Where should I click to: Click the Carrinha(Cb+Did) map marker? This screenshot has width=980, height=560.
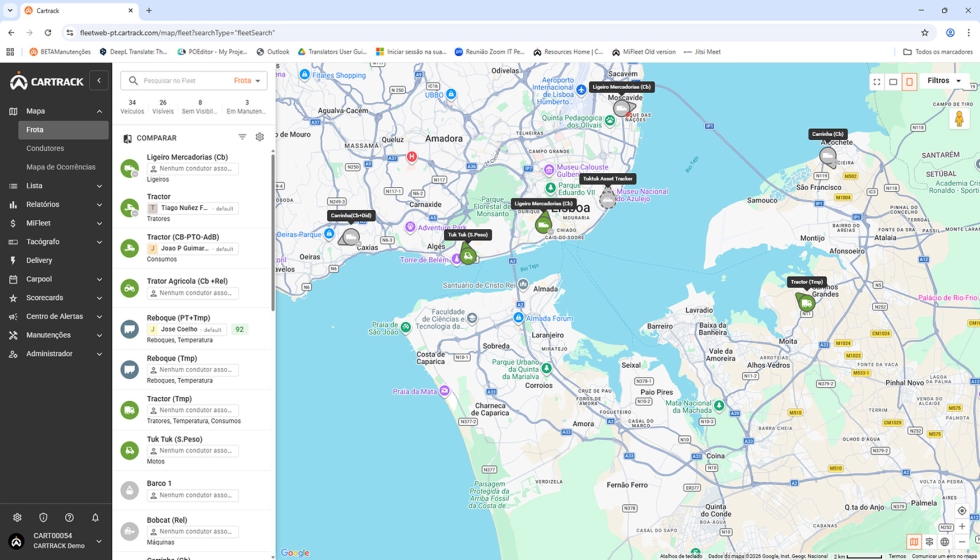pos(351,237)
